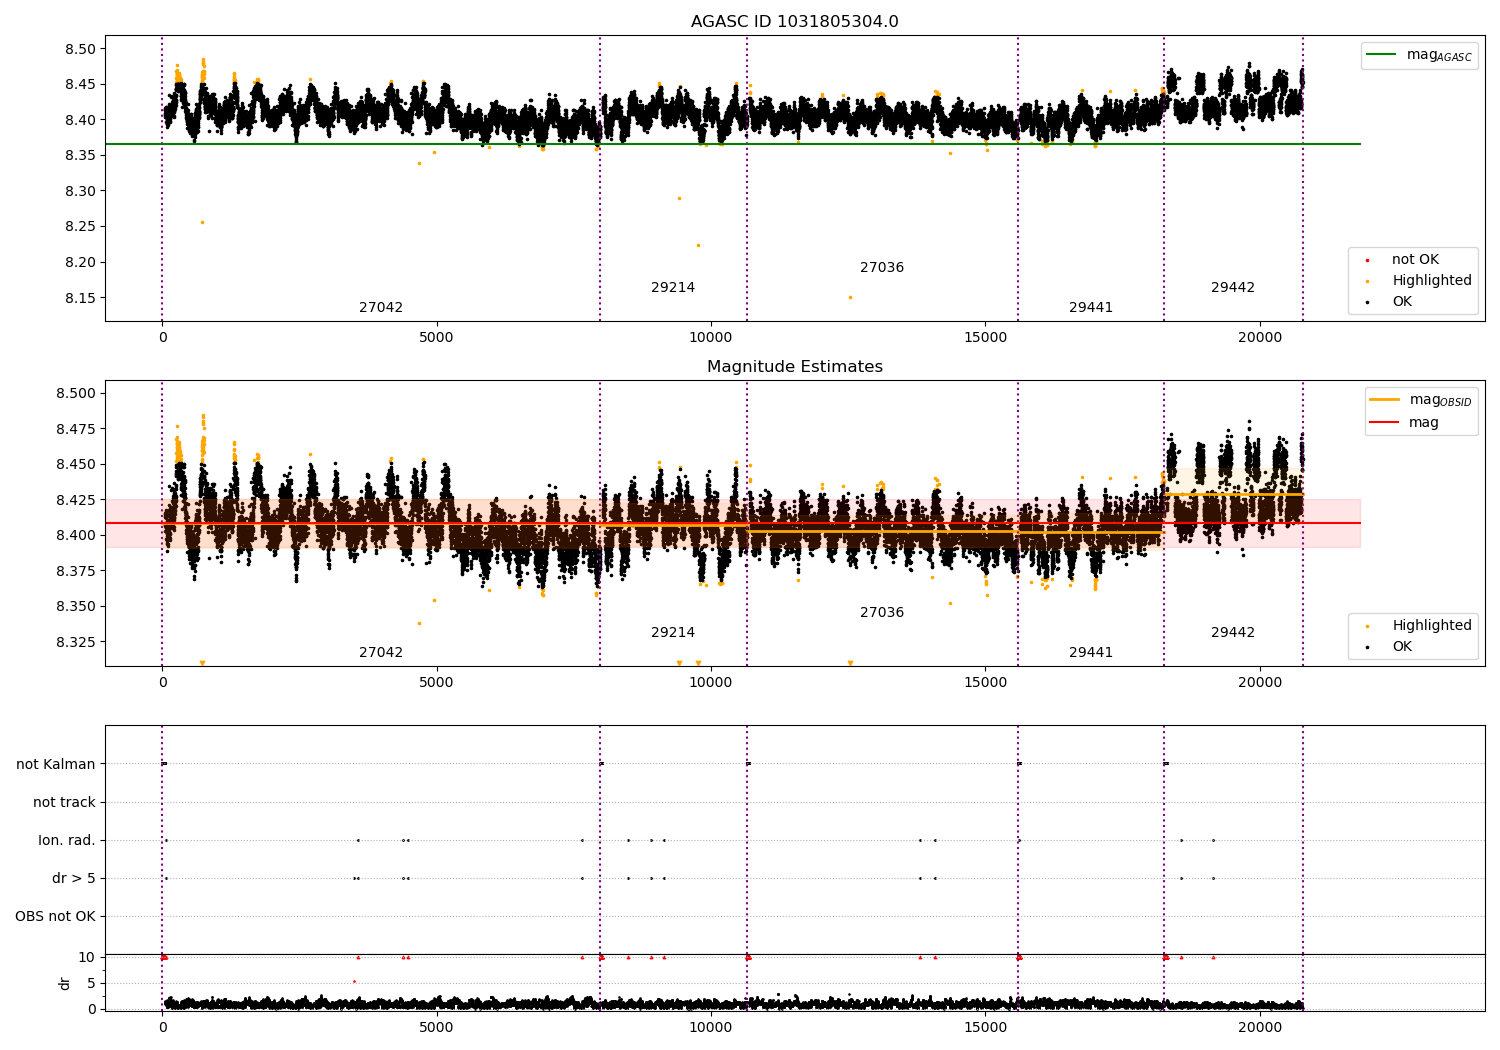1500x1050 pixels.
Task: Click obsid label 29442 in the top plot
Action: (1233, 288)
